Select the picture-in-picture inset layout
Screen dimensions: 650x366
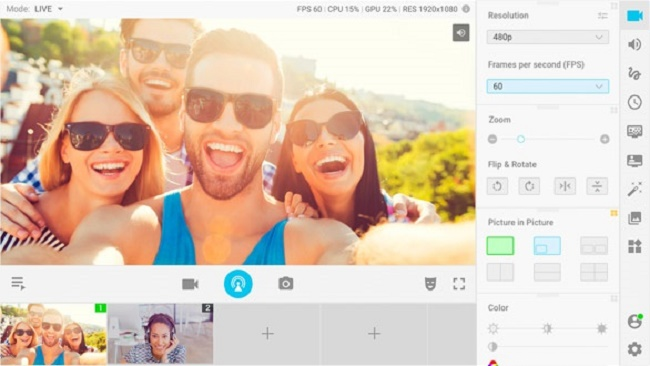547,246
